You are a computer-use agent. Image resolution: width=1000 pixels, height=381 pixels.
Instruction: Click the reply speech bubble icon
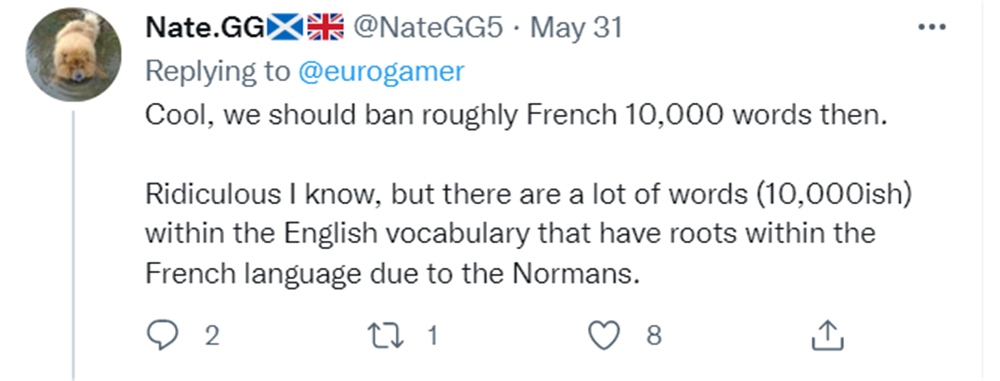click(161, 335)
